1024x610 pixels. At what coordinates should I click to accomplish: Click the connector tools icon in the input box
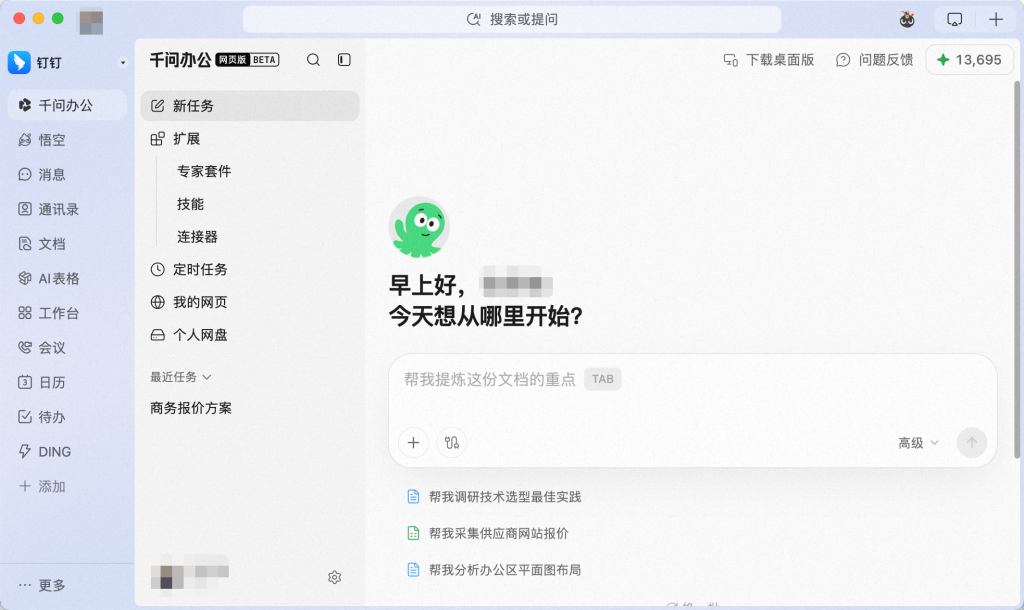tap(452, 443)
